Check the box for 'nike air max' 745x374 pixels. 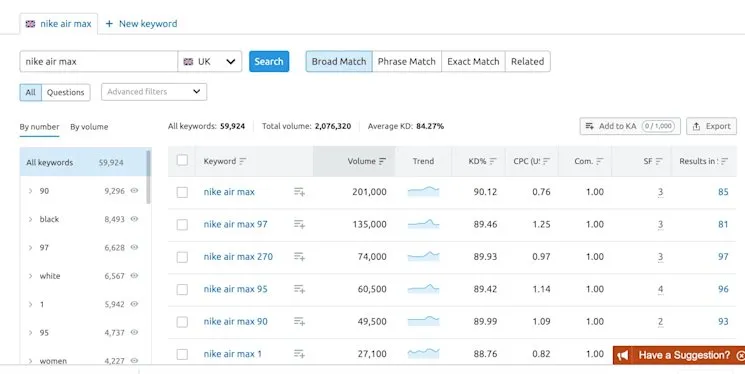pyautogui.click(x=182, y=192)
